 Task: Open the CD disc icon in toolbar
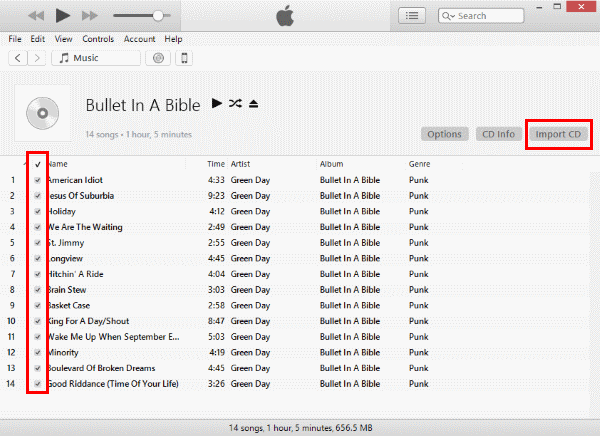point(158,58)
